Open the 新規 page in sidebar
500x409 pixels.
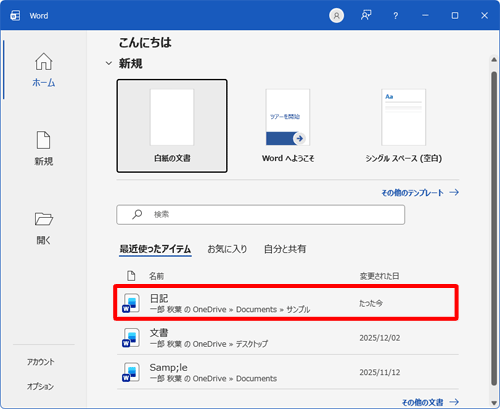pyautogui.click(x=44, y=148)
